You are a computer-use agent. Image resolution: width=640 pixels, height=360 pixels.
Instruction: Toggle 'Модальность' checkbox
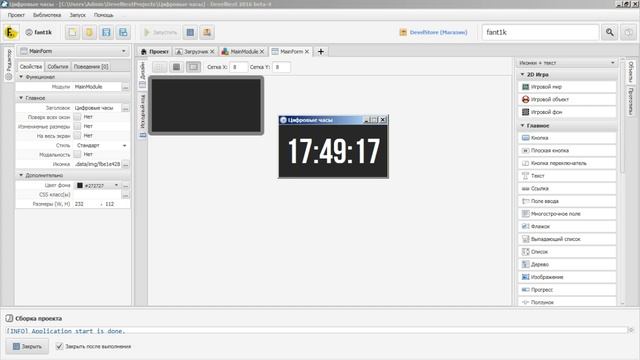(x=77, y=154)
